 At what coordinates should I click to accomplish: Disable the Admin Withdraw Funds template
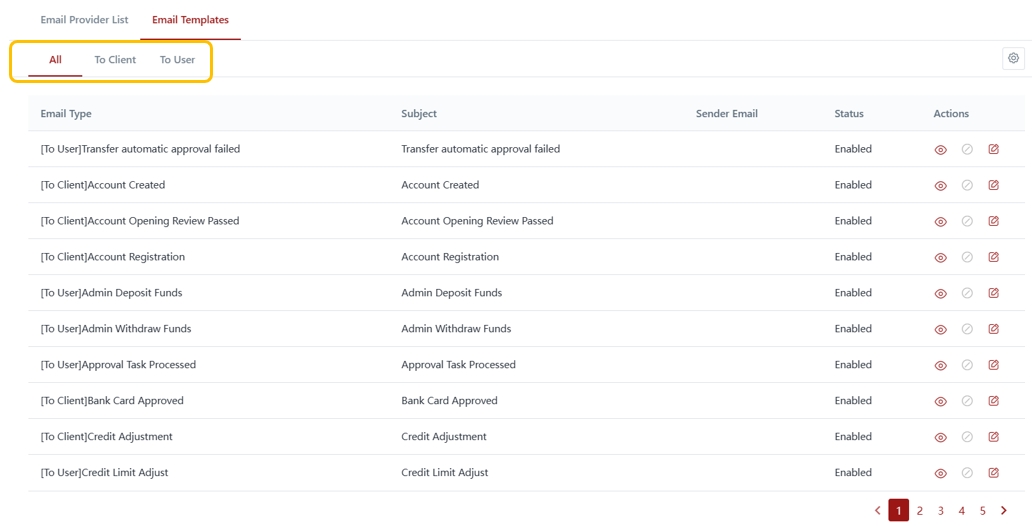967,329
